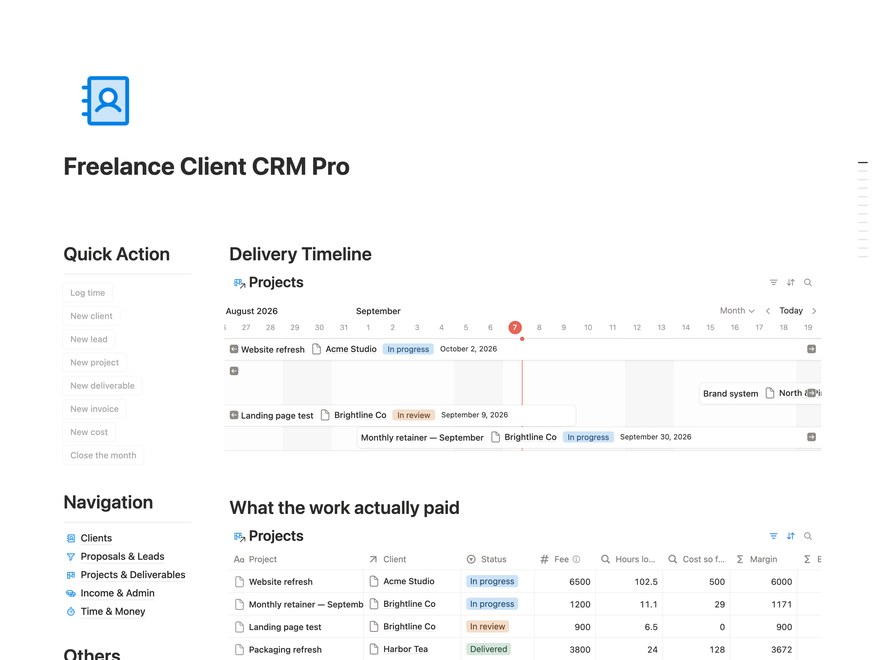Click the Income & Admin icon
Screen dimensions: 880x660
(x=71, y=593)
